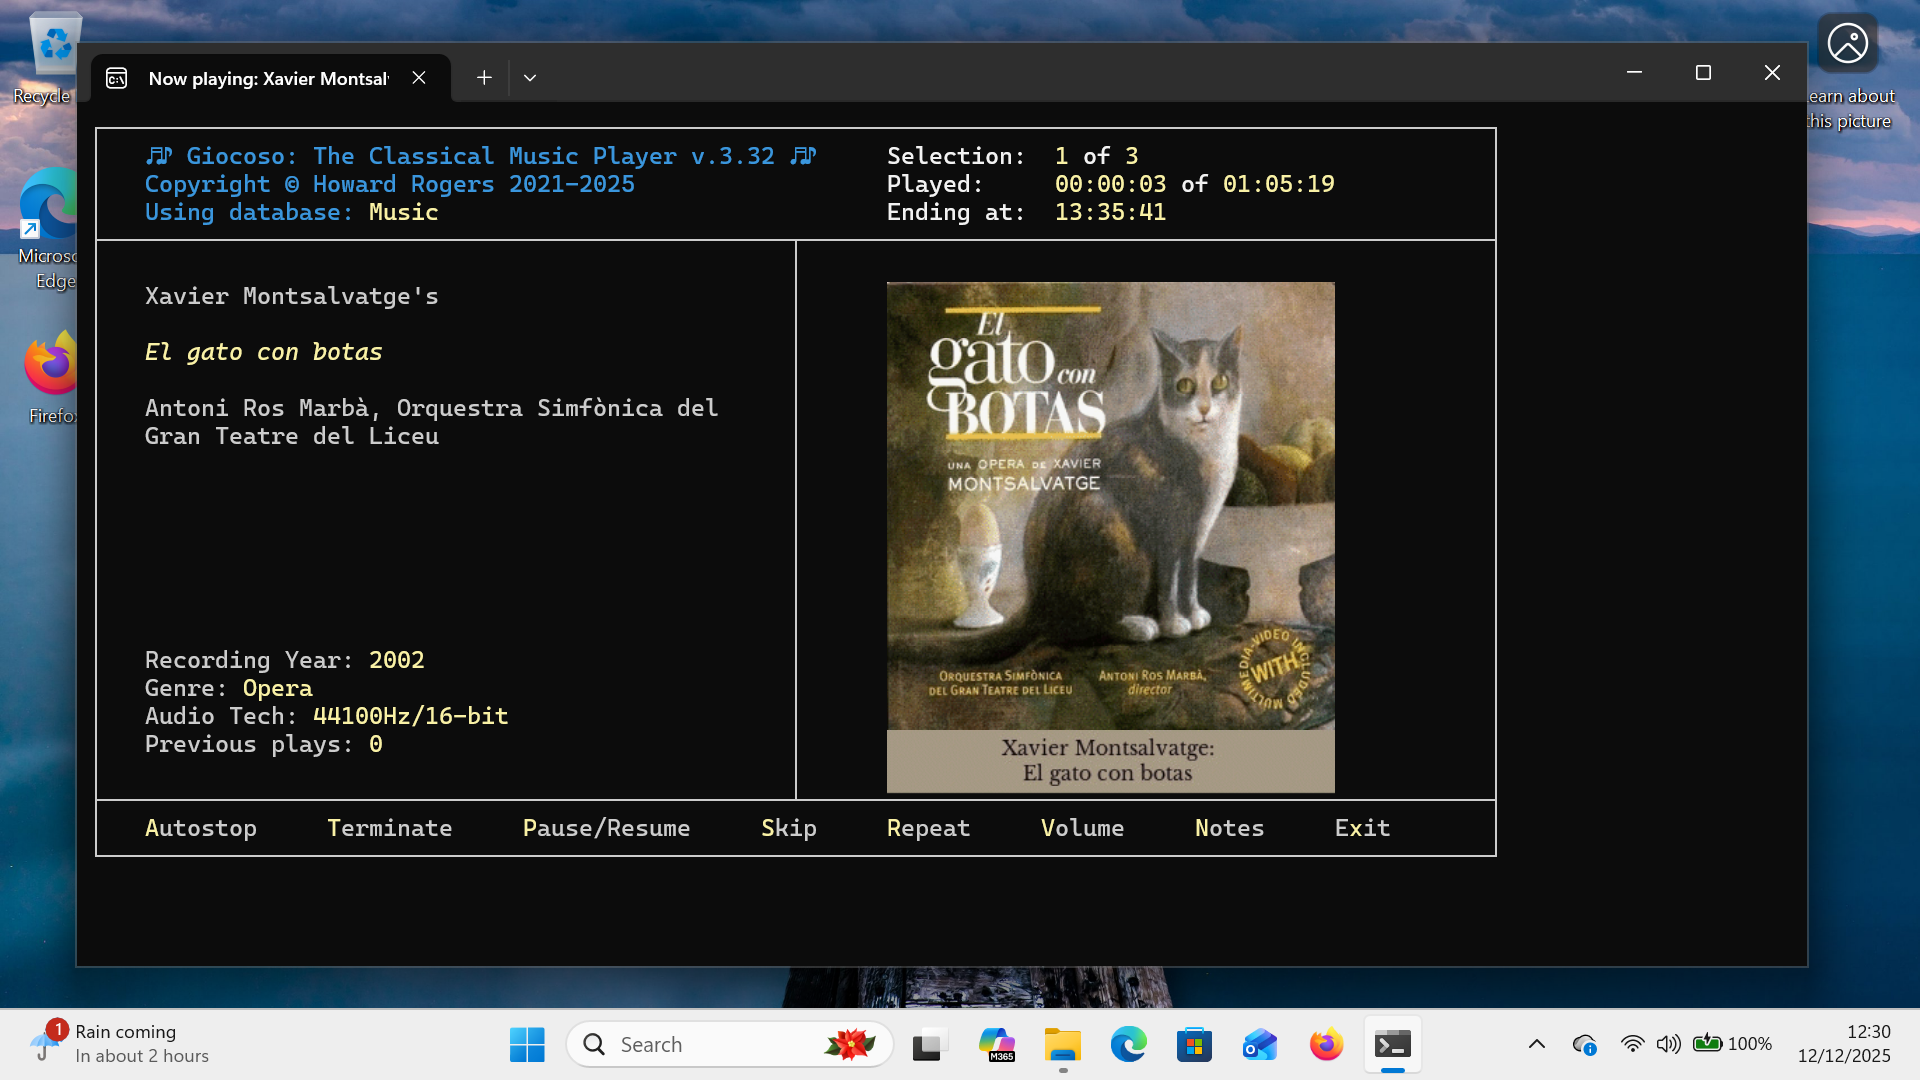Exit the Giocoso player
This screenshot has width=1920, height=1080.
tap(1362, 828)
